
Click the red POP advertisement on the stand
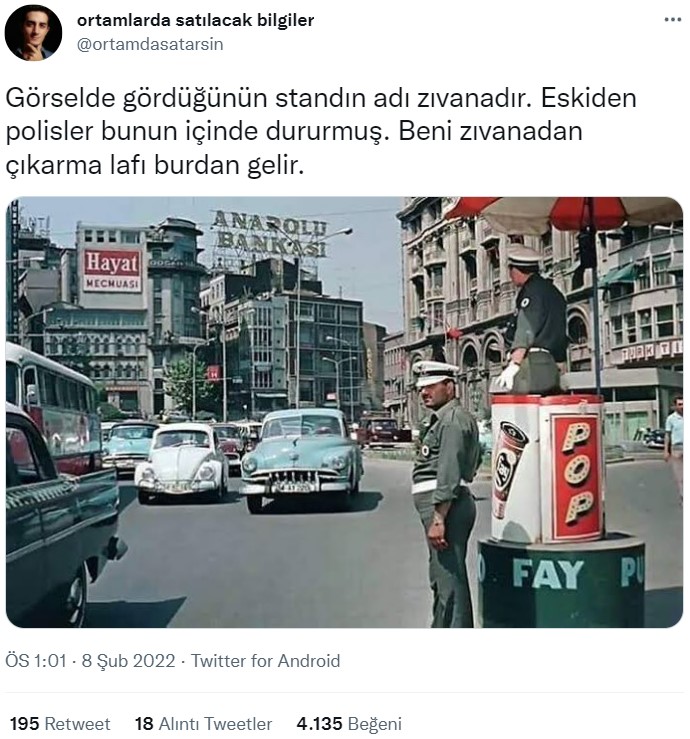[x=577, y=476]
